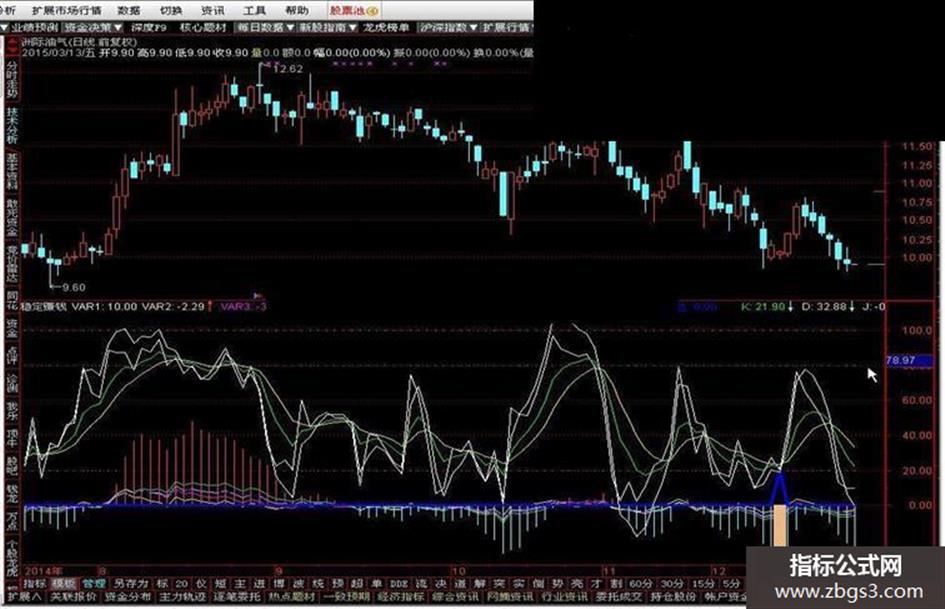Image resolution: width=945 pixels, height=609 pixels.
Task: Expand the 沪深指数 dropdown
Action: pos(449,27)
